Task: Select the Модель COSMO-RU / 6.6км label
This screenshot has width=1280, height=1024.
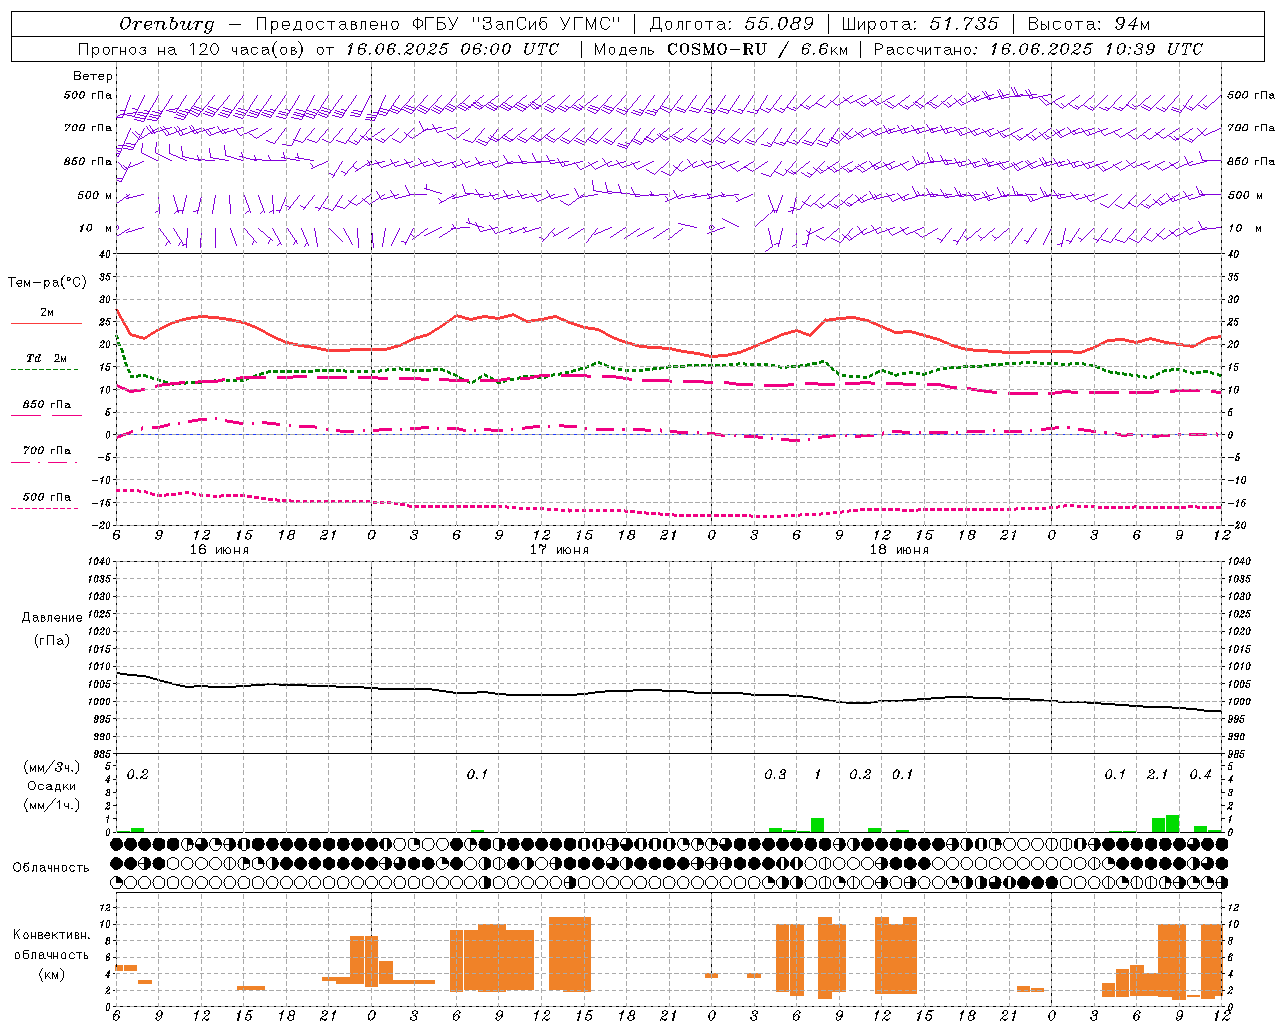Action: pos(721,49)
